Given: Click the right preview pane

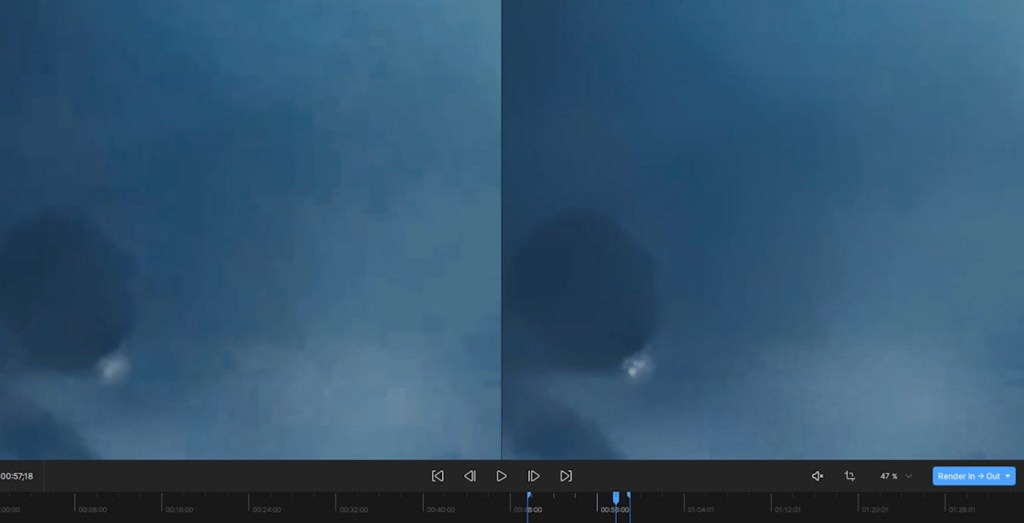Looking at the screenshot, I should (x=762, y=230).
